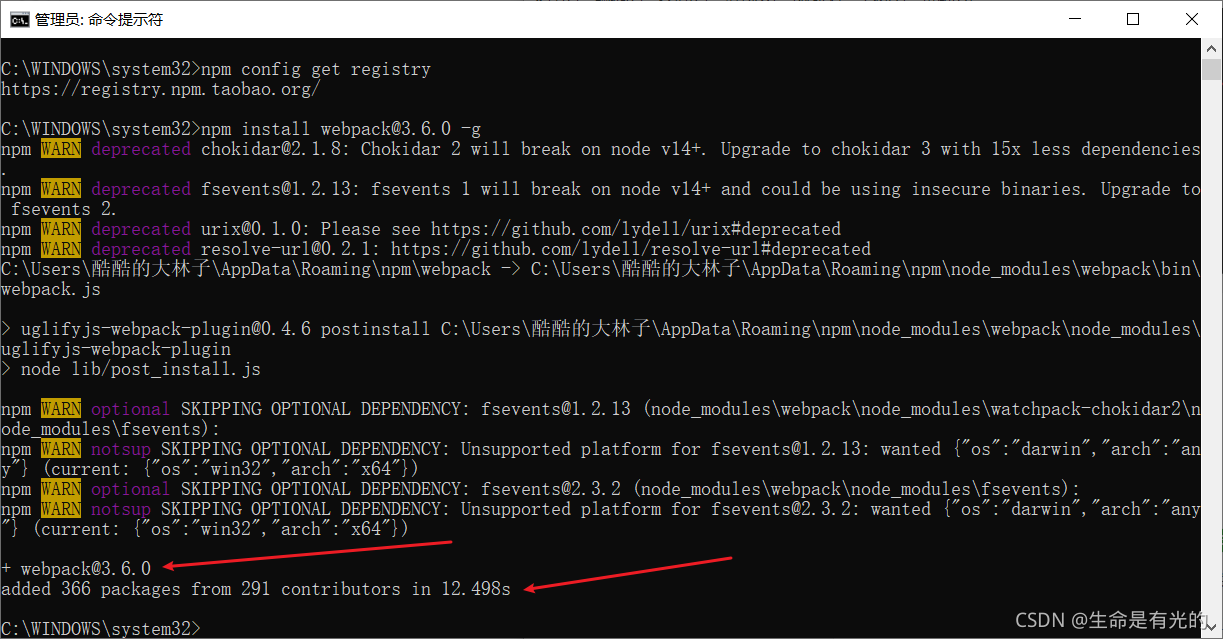The width and height of the screenshot is (1223, 639).
Task: Click the final C:\WINDOWS\system32> prompt
Action: point(101,629)
